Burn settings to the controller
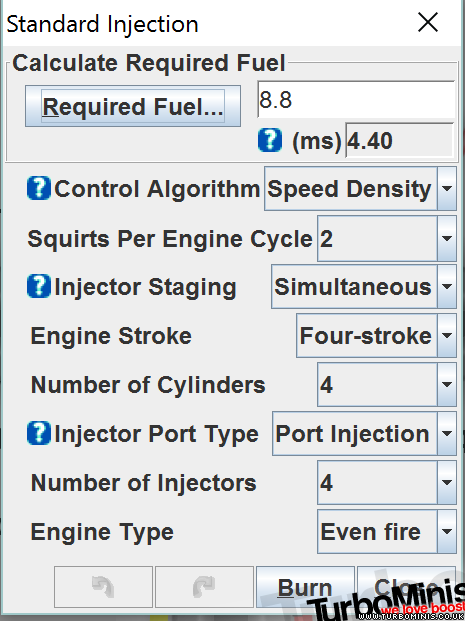Viewport: 465px width, 621px height. point(305,587)
